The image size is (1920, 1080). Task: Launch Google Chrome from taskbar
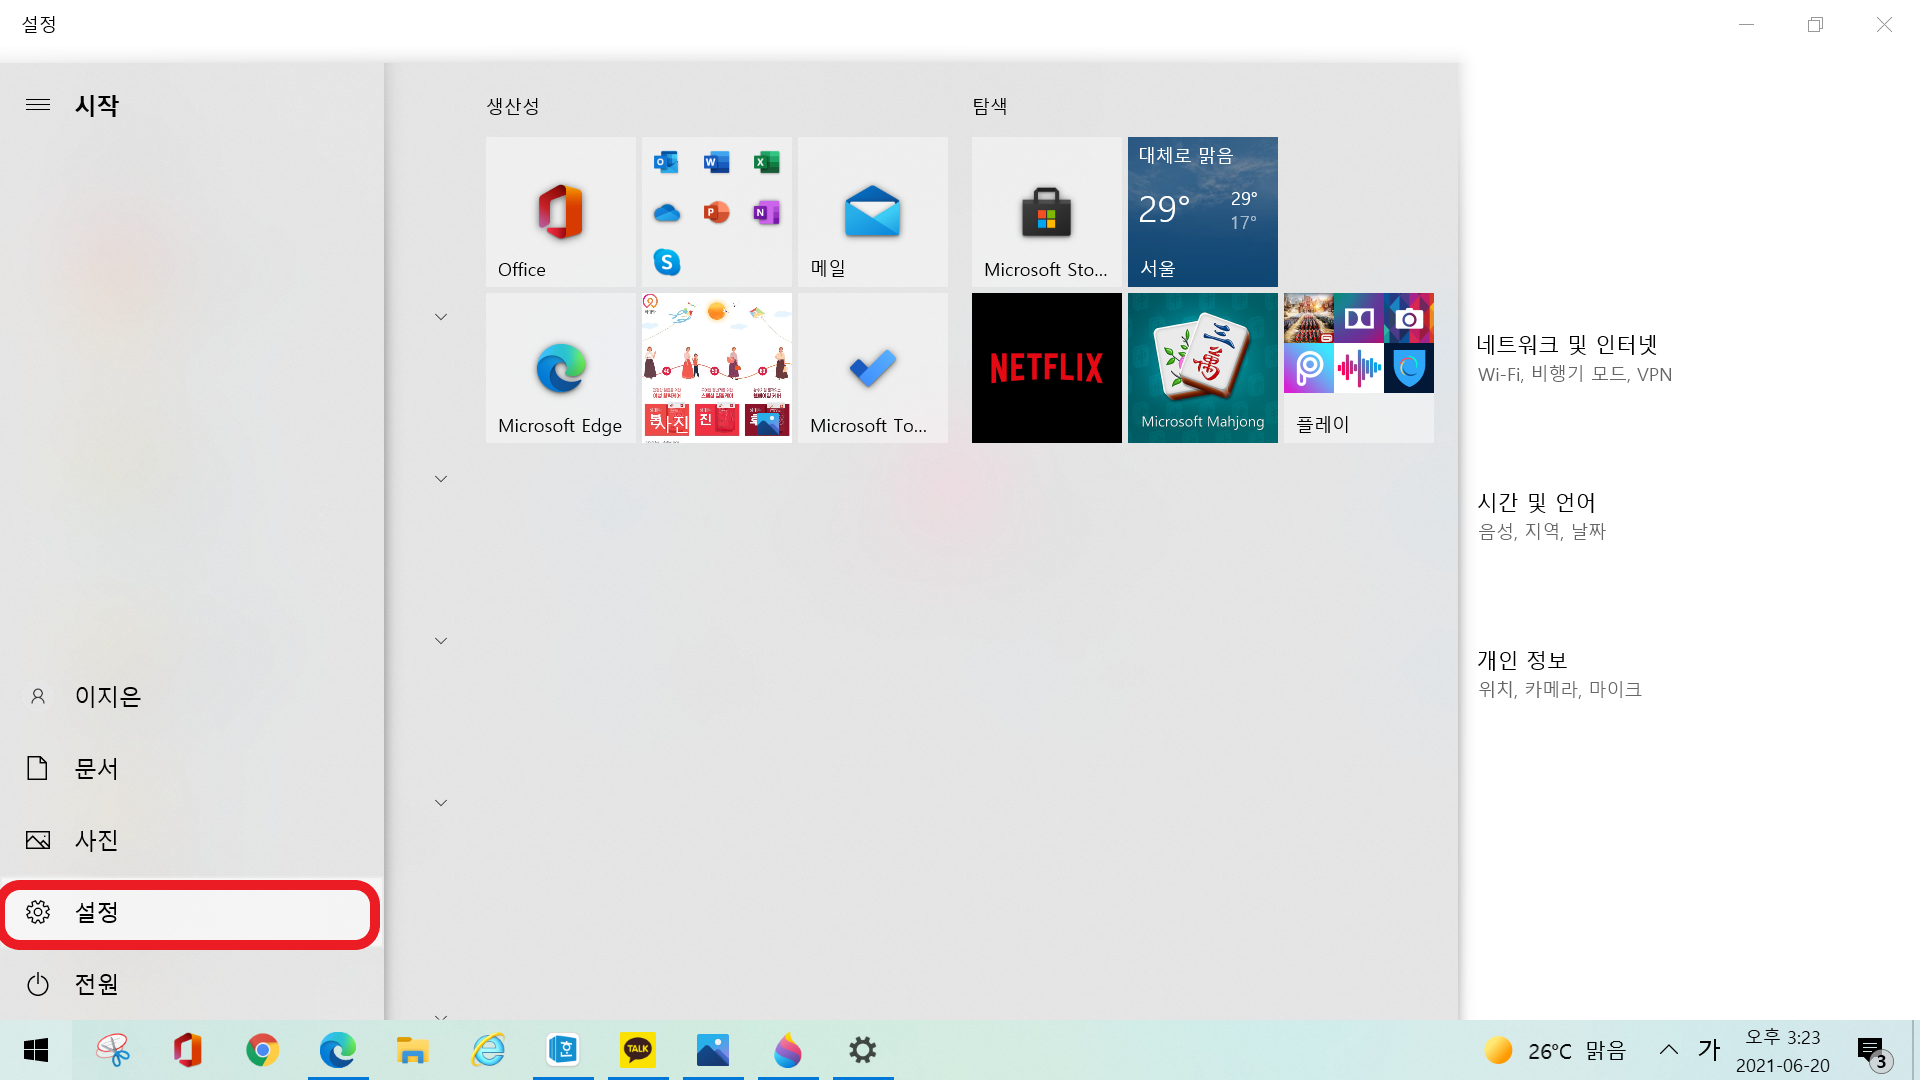[x=263, y=1050]
